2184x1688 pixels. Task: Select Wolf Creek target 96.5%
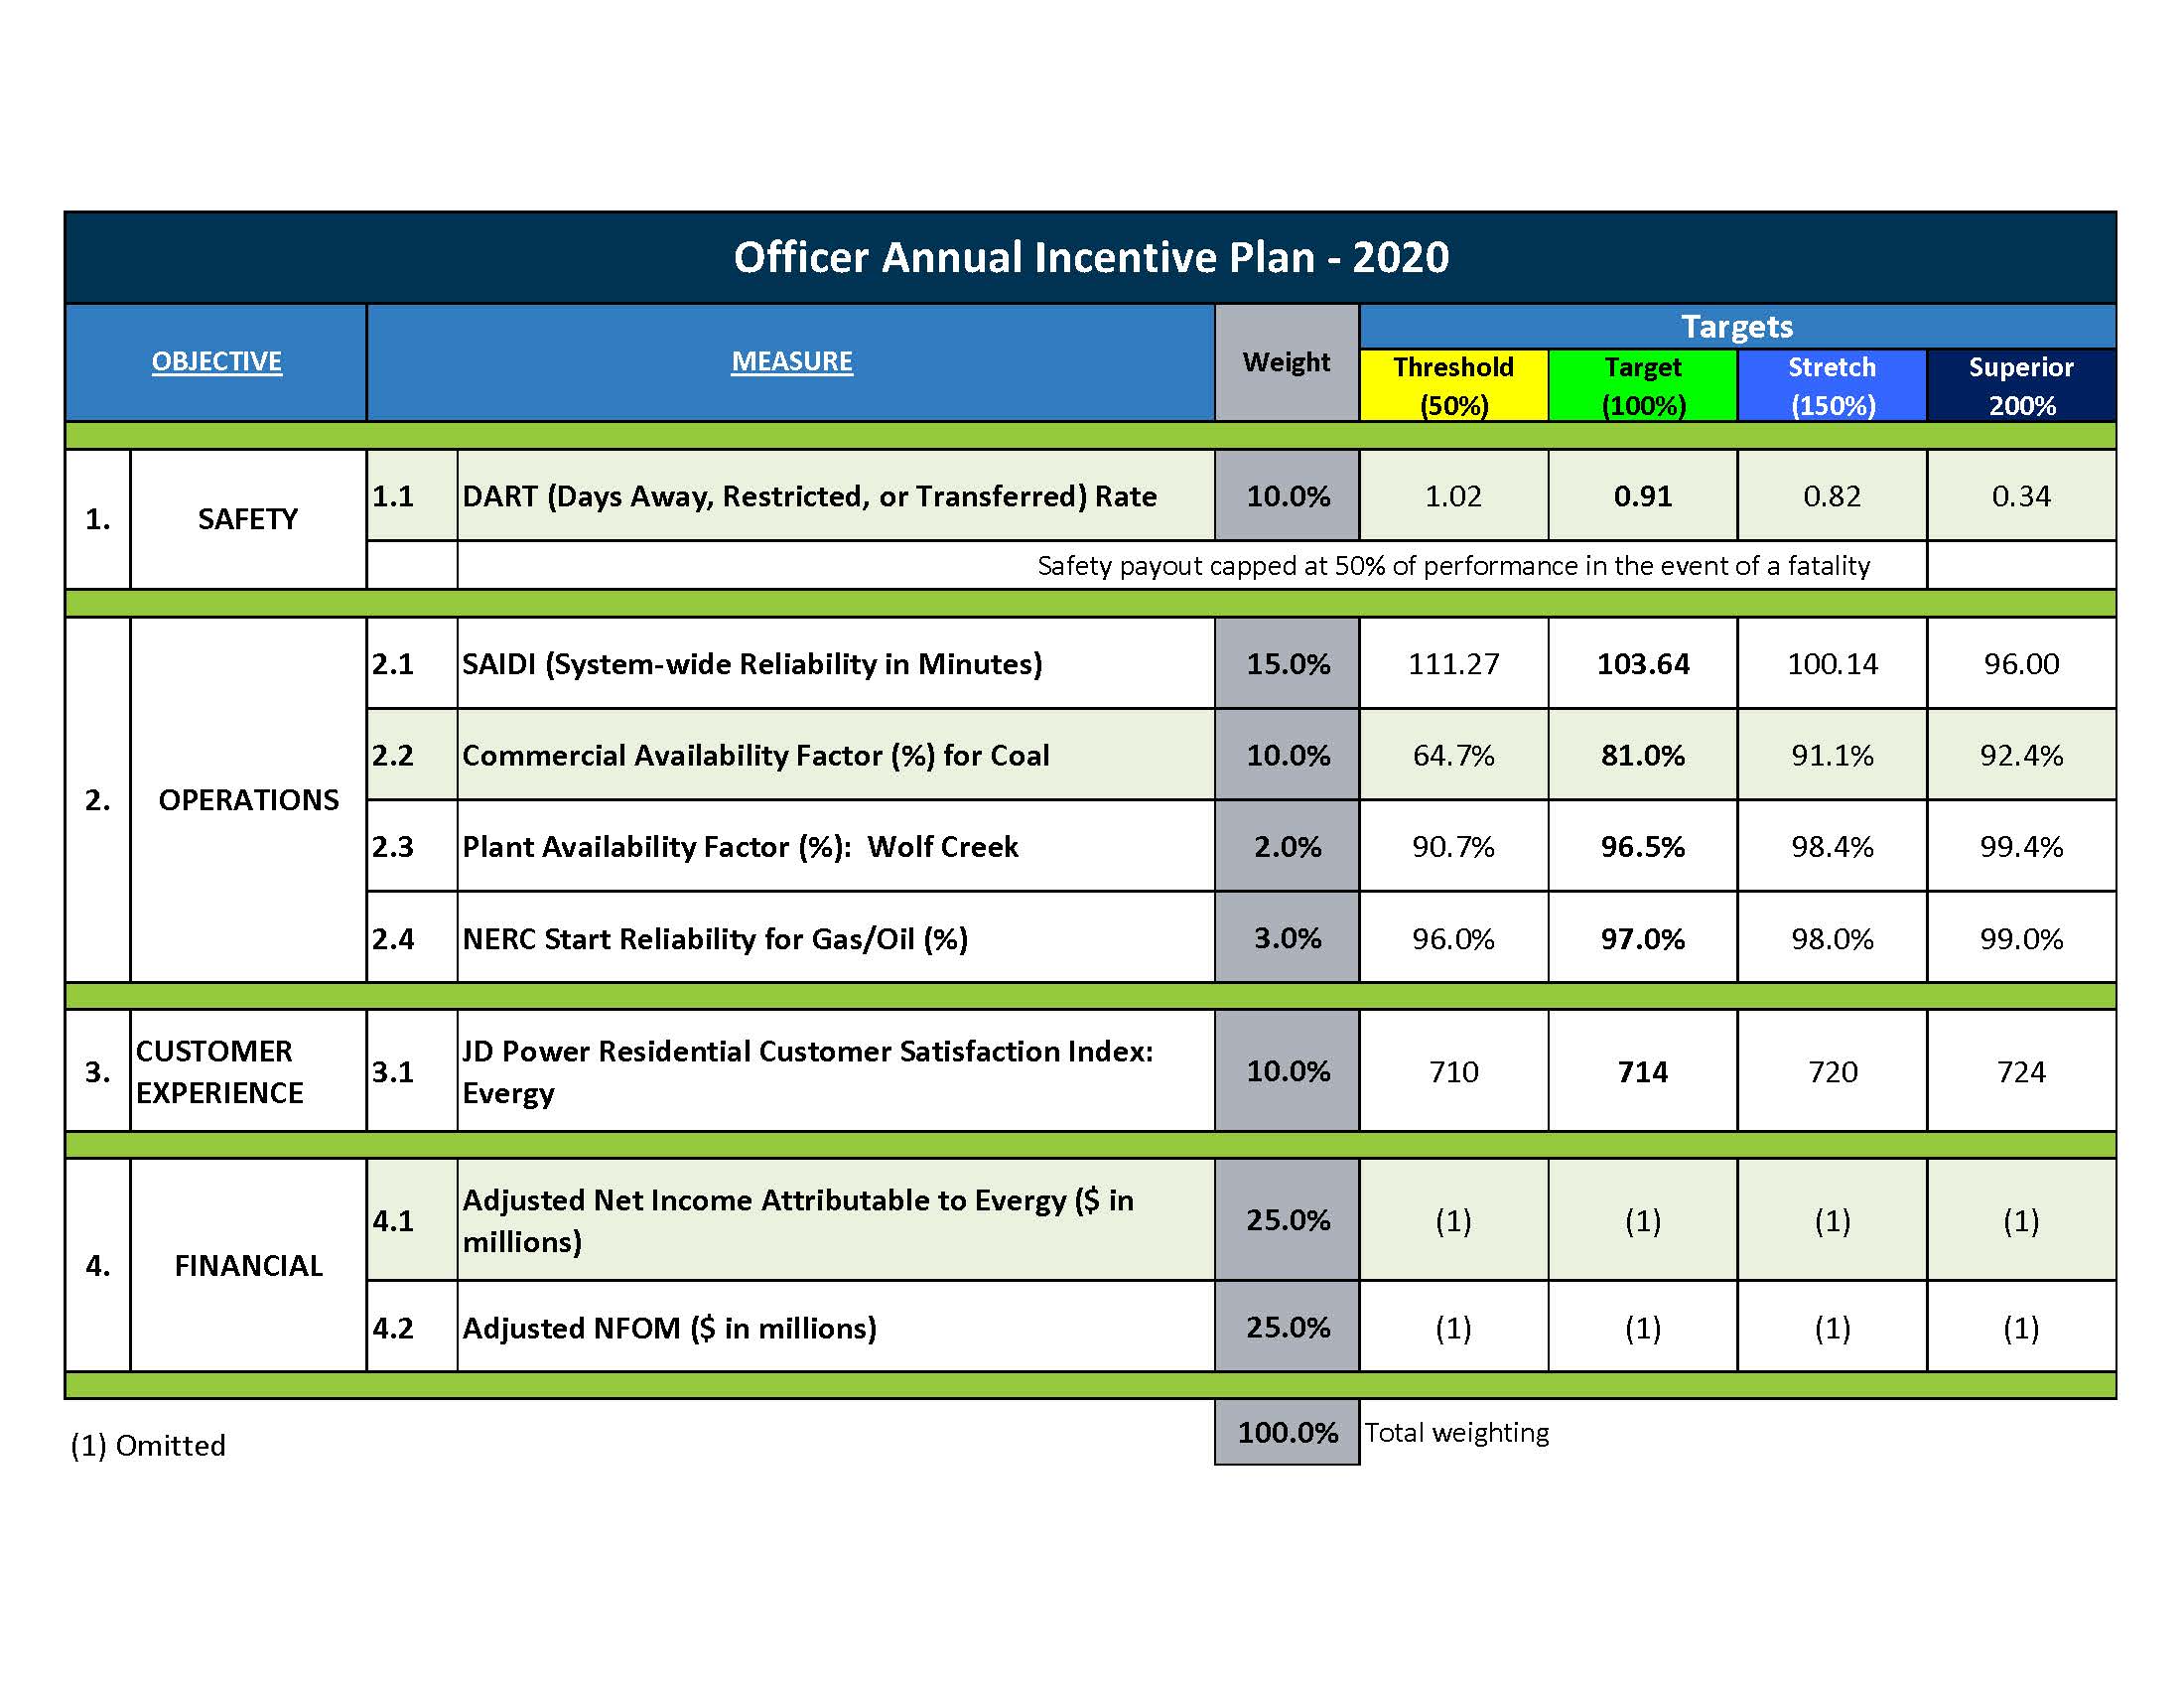click(x=1642, y=847)
